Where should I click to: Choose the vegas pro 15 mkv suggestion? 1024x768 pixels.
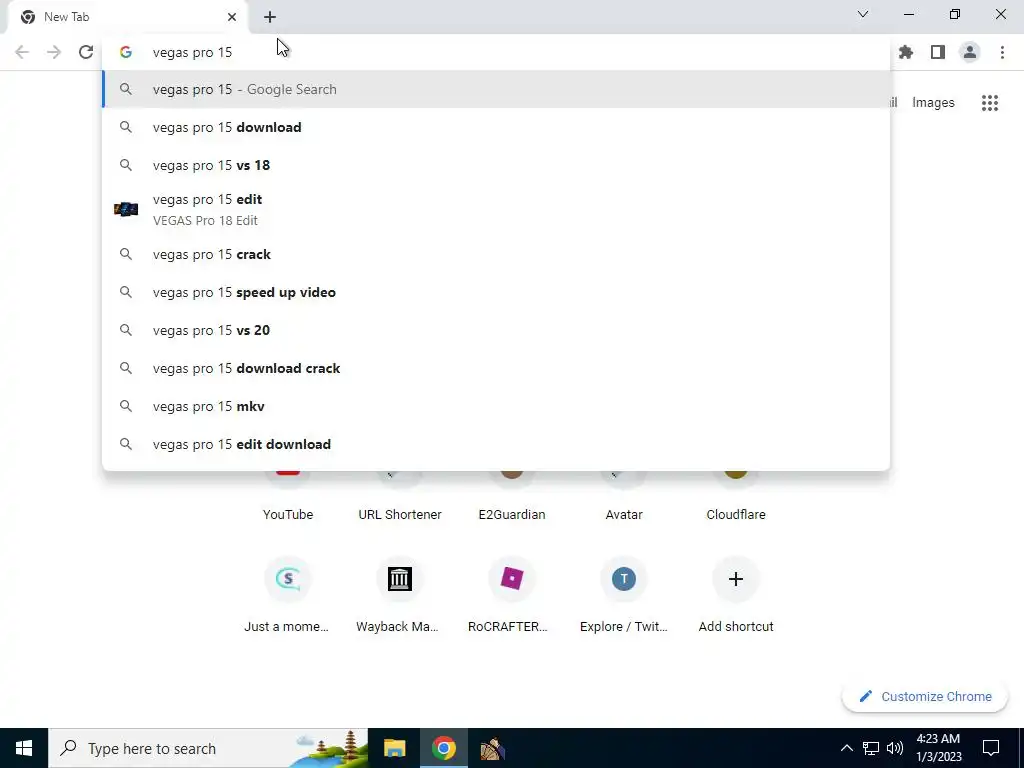point(496,406)
